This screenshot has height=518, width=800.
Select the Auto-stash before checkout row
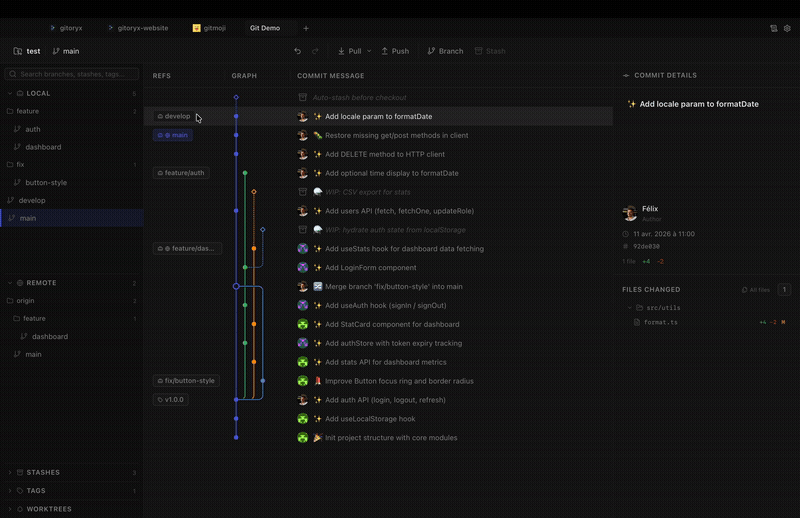(x=378, y=97)
